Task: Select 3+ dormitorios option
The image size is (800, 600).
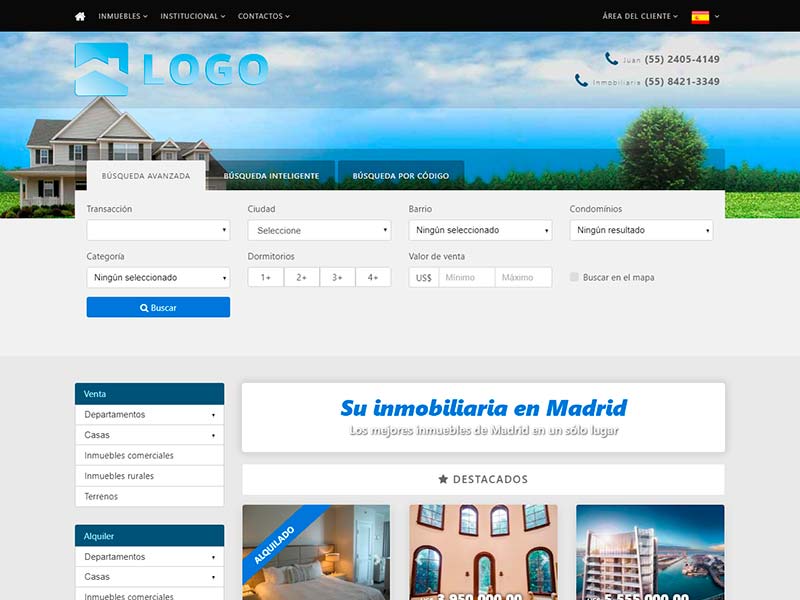Action: pyautogui.click(x=337, y=277)
